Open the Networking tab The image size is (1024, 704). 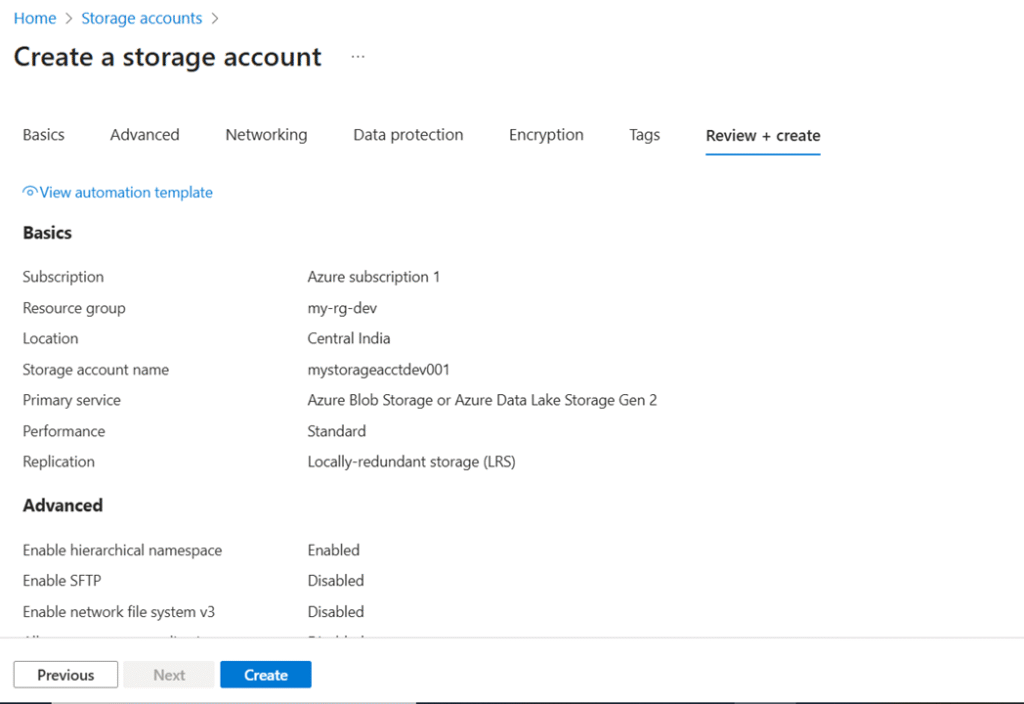(x=266, y=135)
